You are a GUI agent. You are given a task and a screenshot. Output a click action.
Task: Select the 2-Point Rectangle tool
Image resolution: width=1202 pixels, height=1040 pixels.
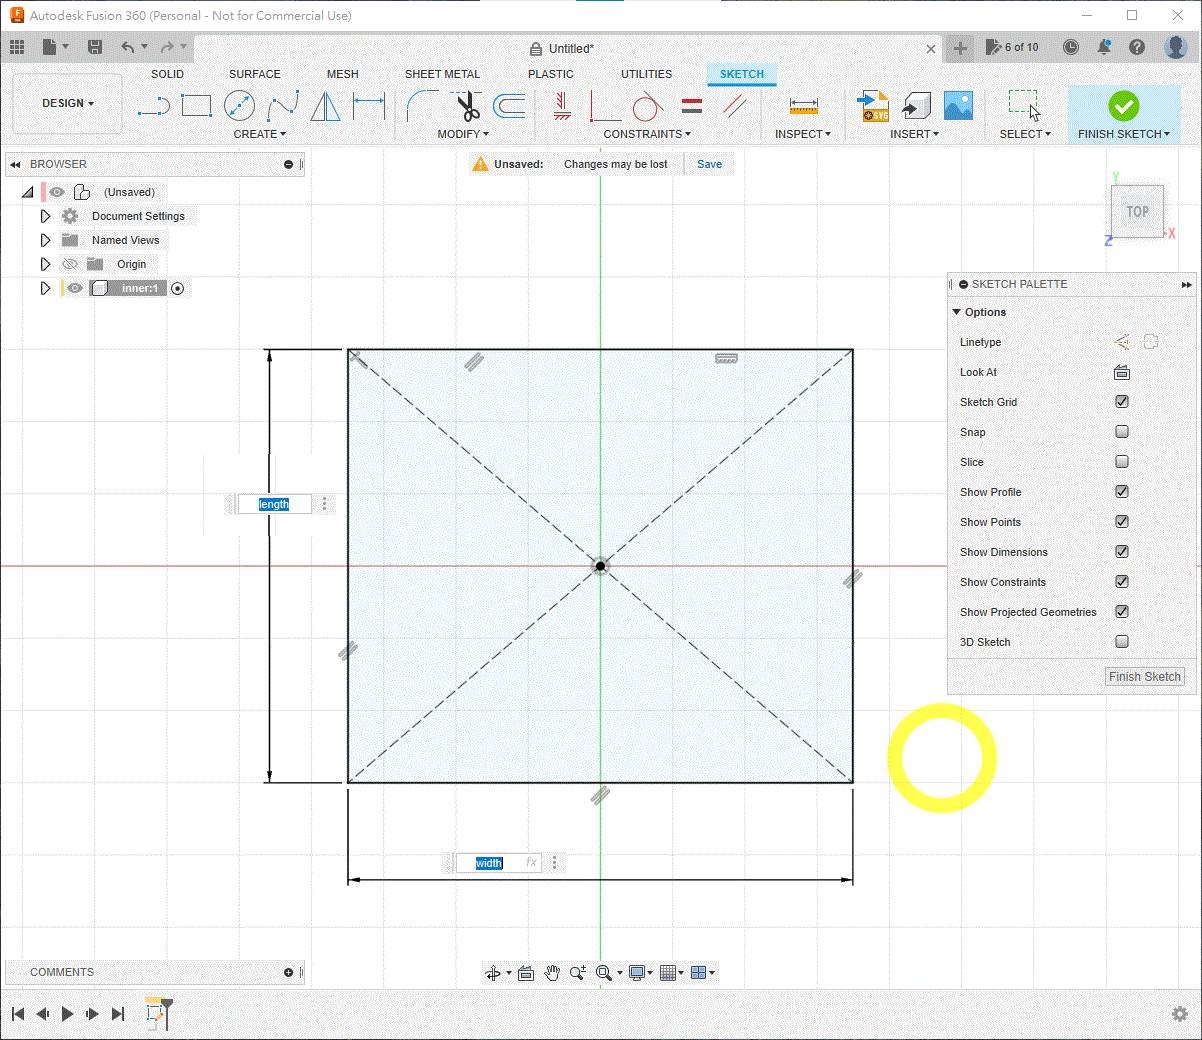click(197, 105)
